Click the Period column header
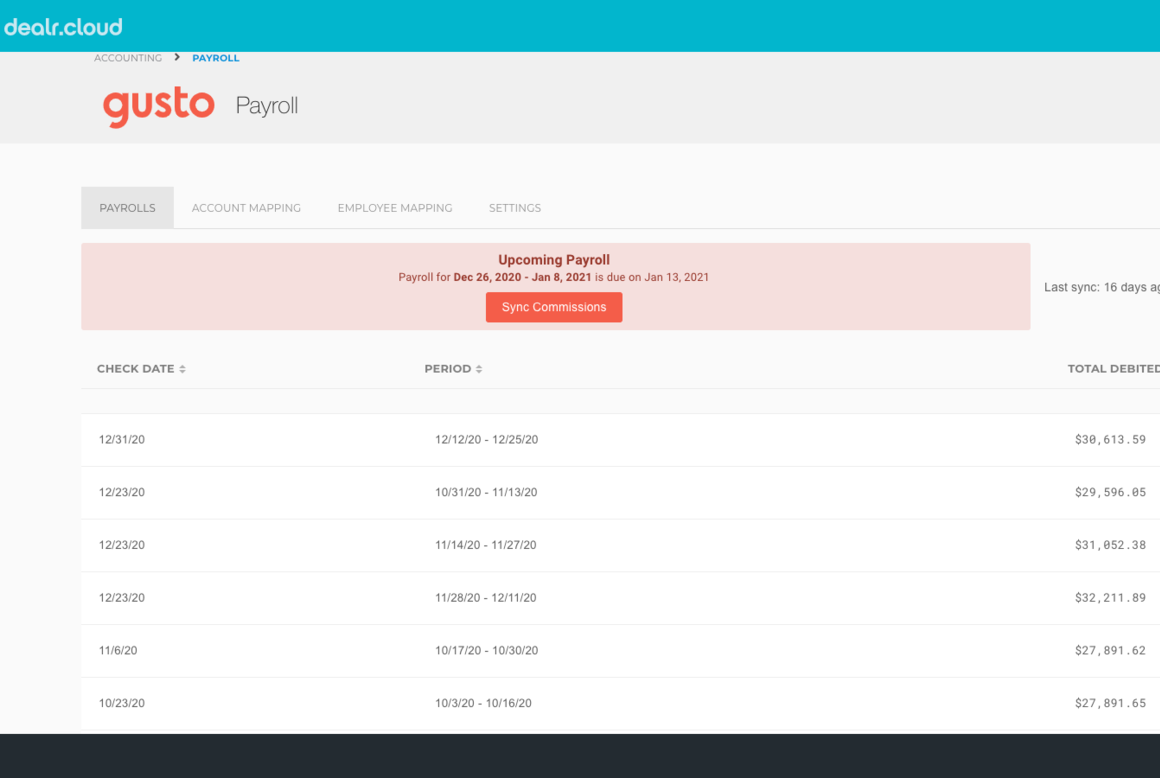This screenshot has width=1160, height=778. pyautogui.click(x=448, y=368)
